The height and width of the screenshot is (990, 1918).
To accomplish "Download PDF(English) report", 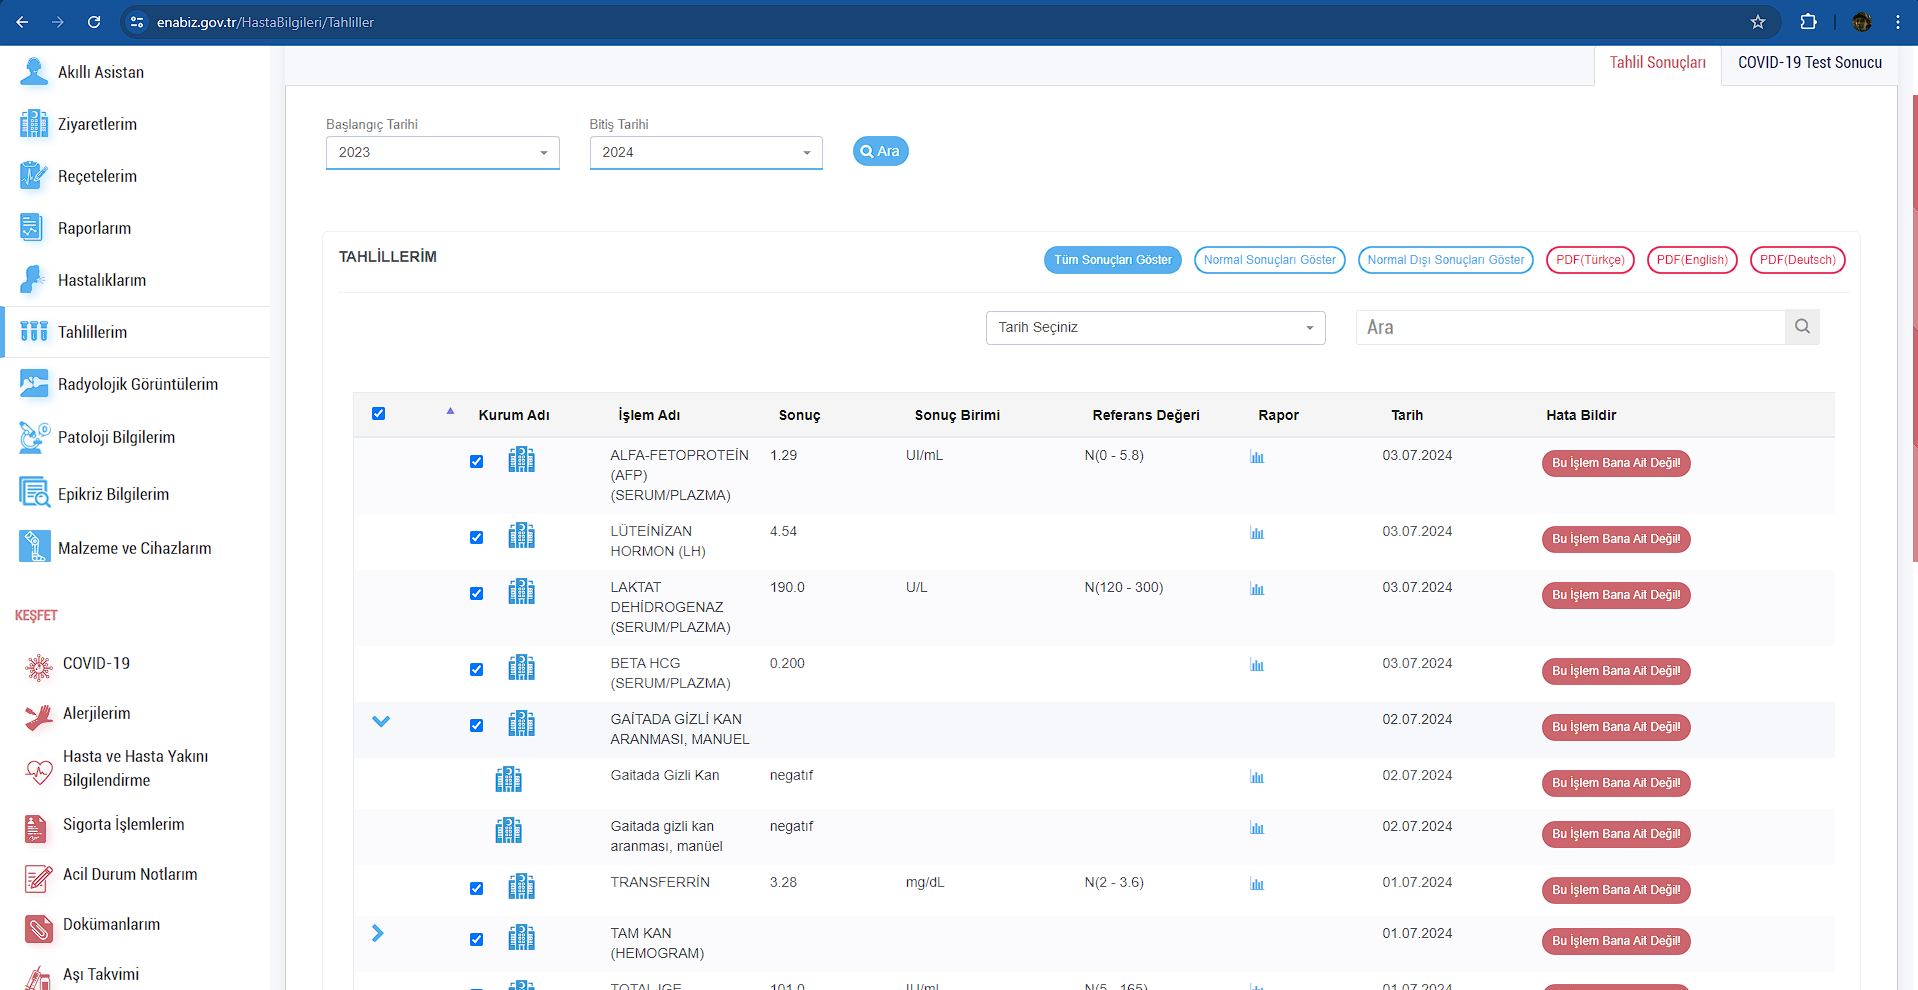I will tap(1692, 260).
